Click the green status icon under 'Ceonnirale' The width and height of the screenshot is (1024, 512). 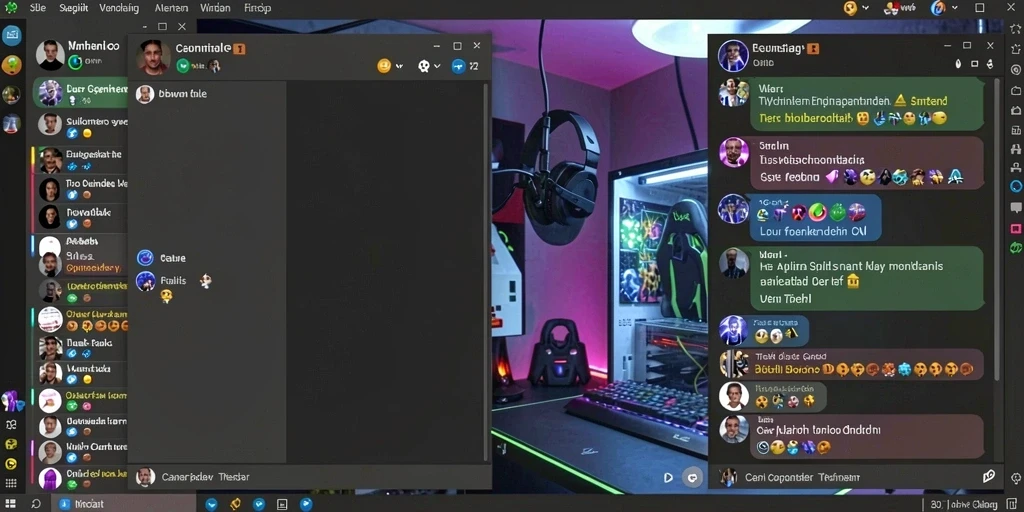(183, 65)
